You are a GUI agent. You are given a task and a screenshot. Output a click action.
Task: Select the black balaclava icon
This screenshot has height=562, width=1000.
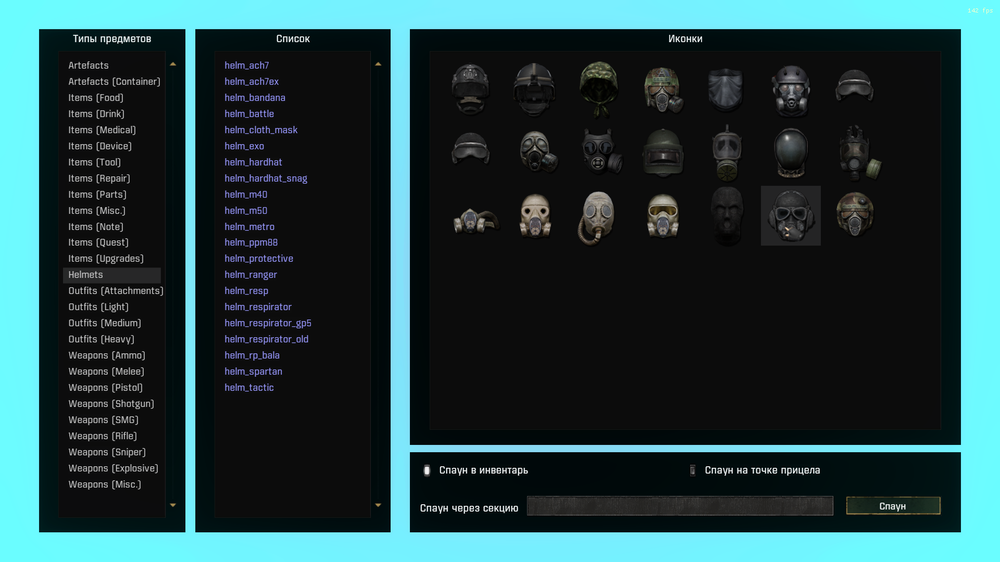[x=726, y=216]
